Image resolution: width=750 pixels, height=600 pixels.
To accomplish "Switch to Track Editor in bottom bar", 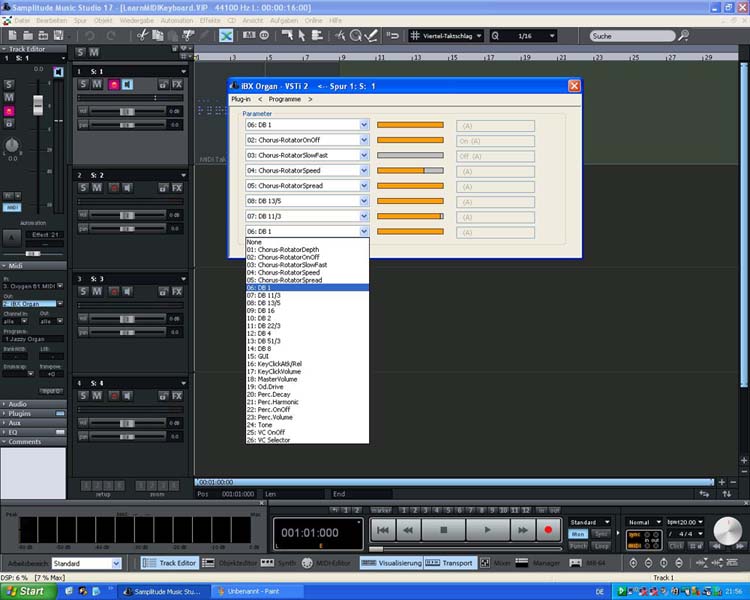I will click(x=169, y=563).
